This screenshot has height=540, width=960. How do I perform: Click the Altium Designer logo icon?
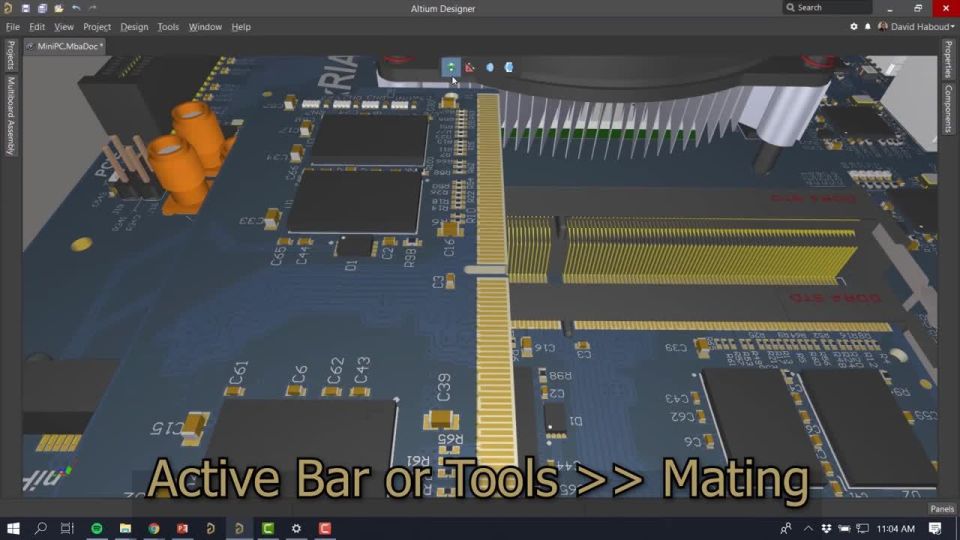coord(8,8)
